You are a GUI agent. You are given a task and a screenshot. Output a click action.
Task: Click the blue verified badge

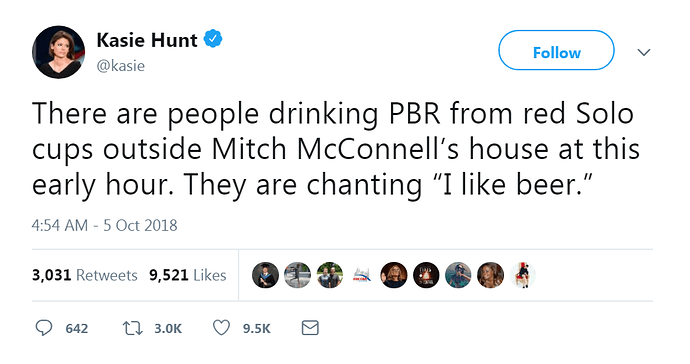[x=213, y=39]
